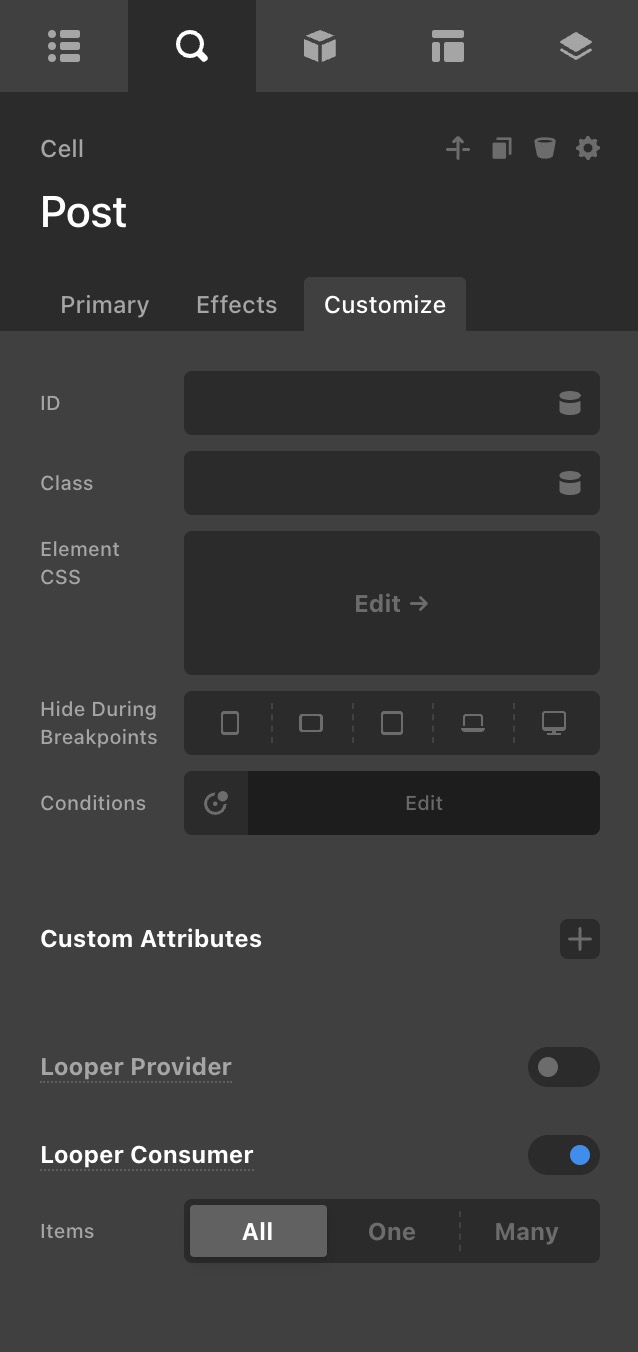Screen dimensions: 638x1352
Task: Disable the Looper Consumer toggle
Action: [x=563, y=1155]
